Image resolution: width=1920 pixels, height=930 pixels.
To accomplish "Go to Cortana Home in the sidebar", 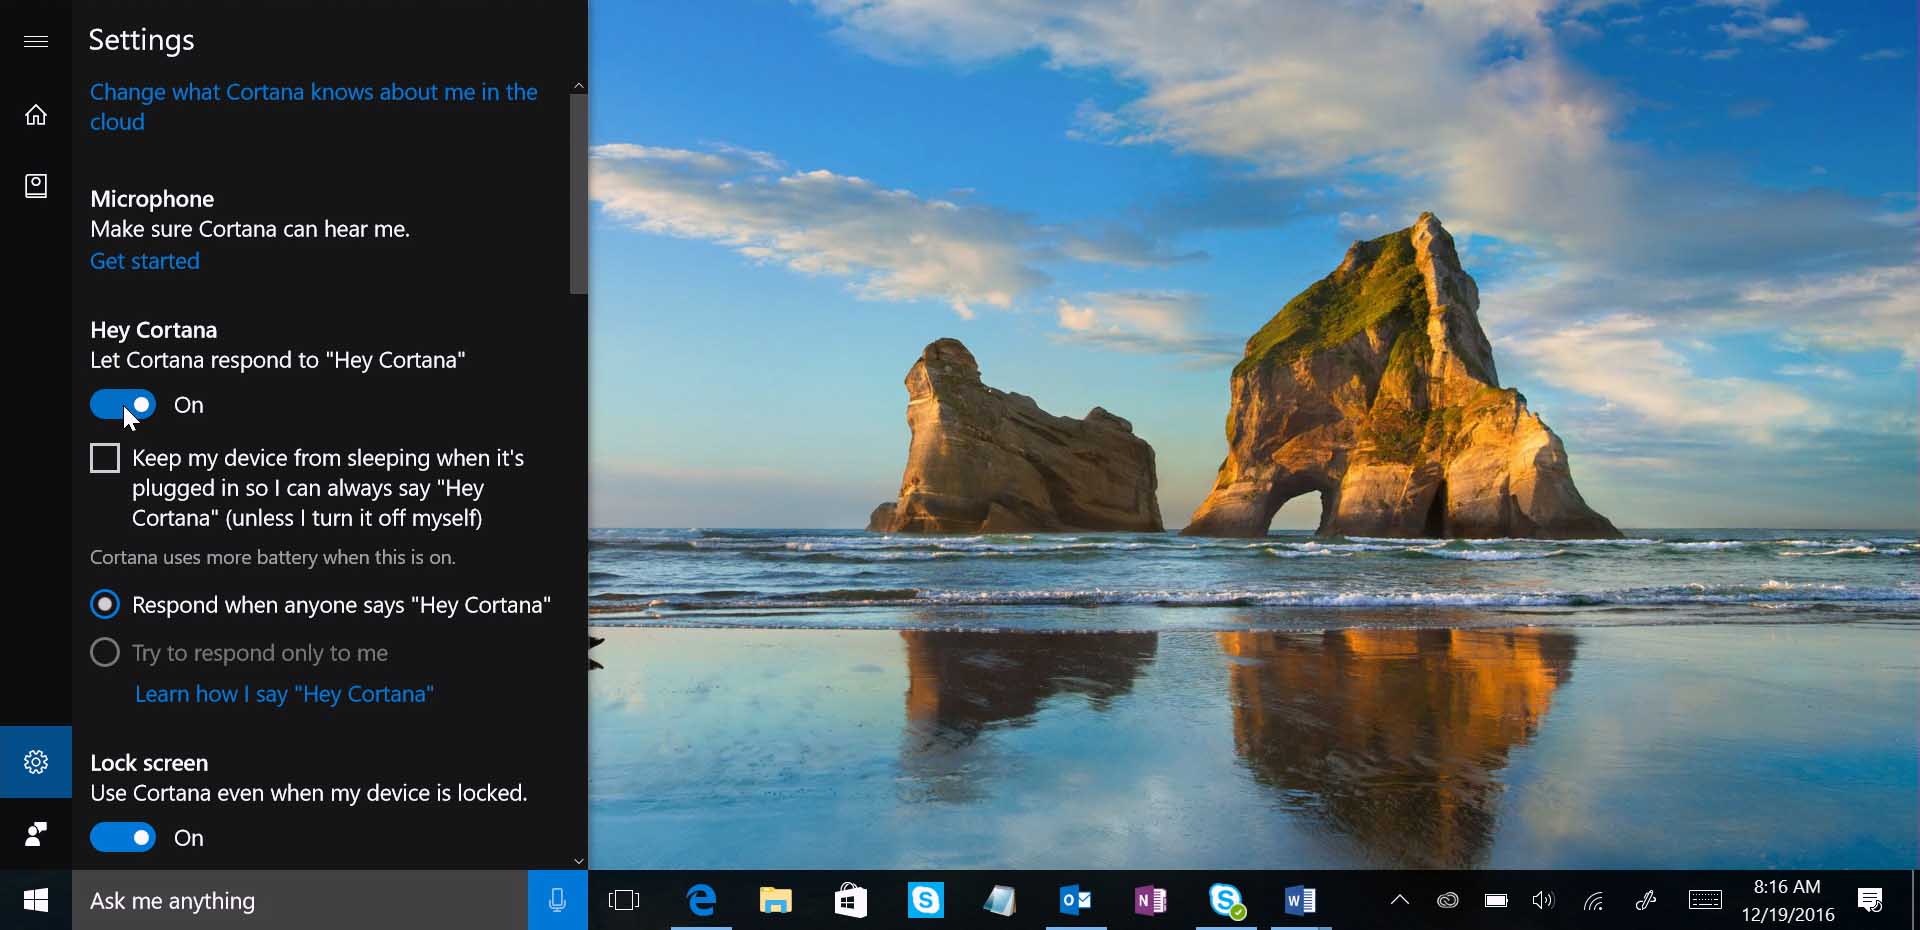I will 36,114.
